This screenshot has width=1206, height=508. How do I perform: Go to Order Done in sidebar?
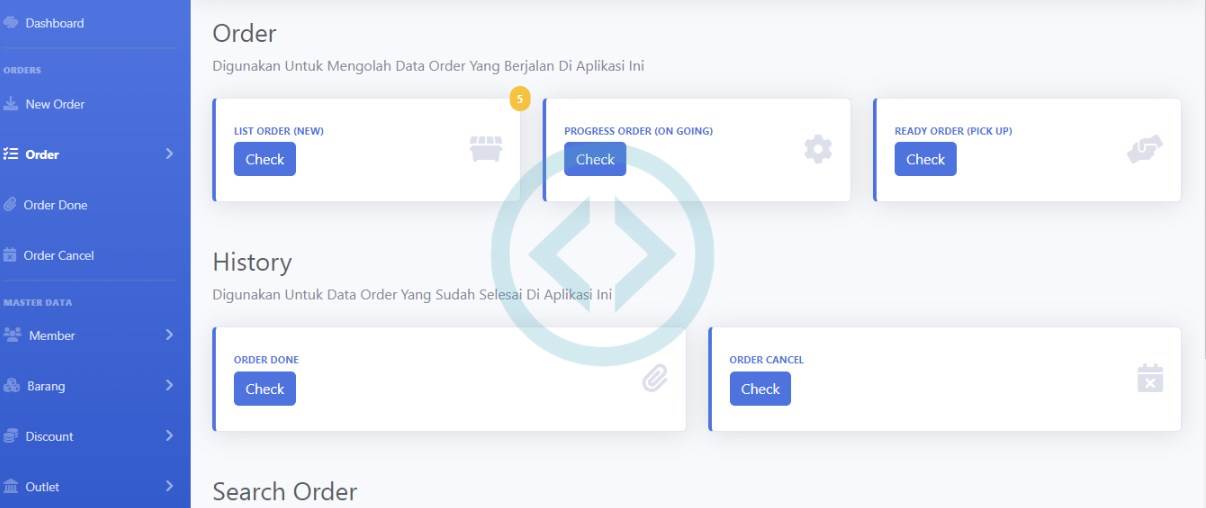(x=55, y=205)
